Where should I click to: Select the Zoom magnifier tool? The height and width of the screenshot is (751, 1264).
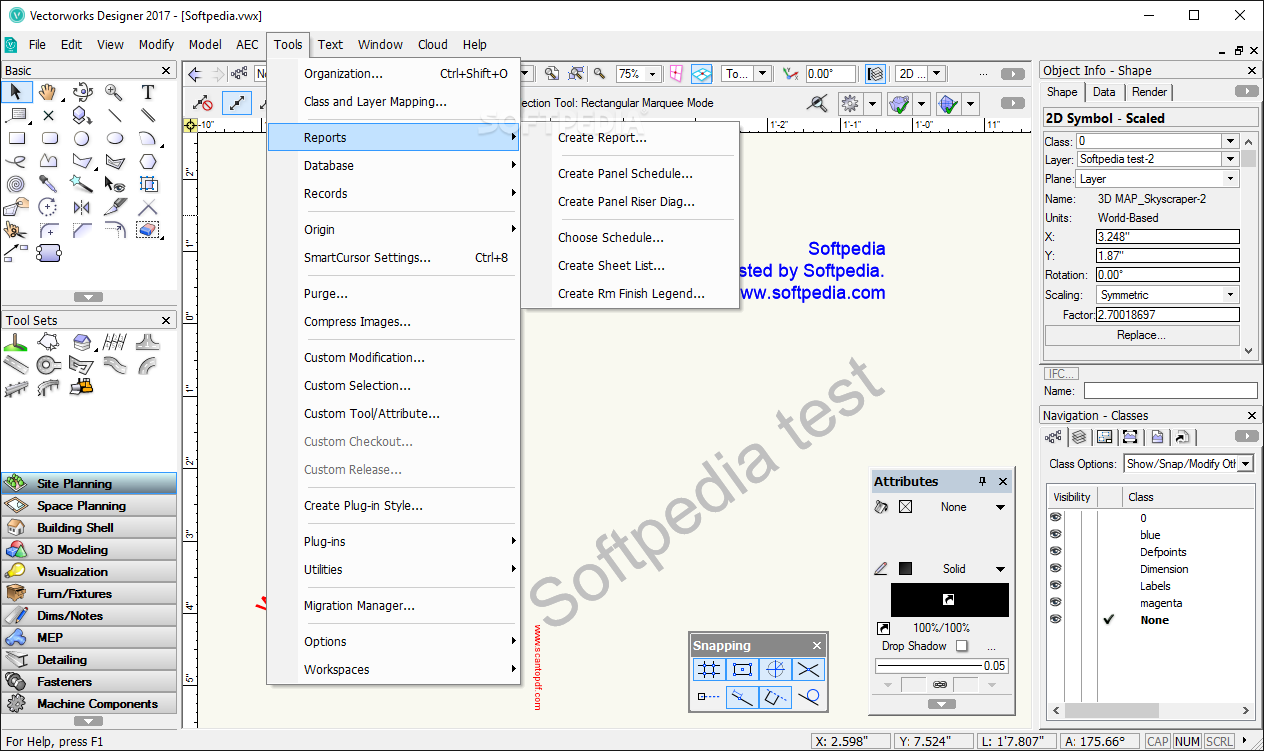[x=115, y=92]
